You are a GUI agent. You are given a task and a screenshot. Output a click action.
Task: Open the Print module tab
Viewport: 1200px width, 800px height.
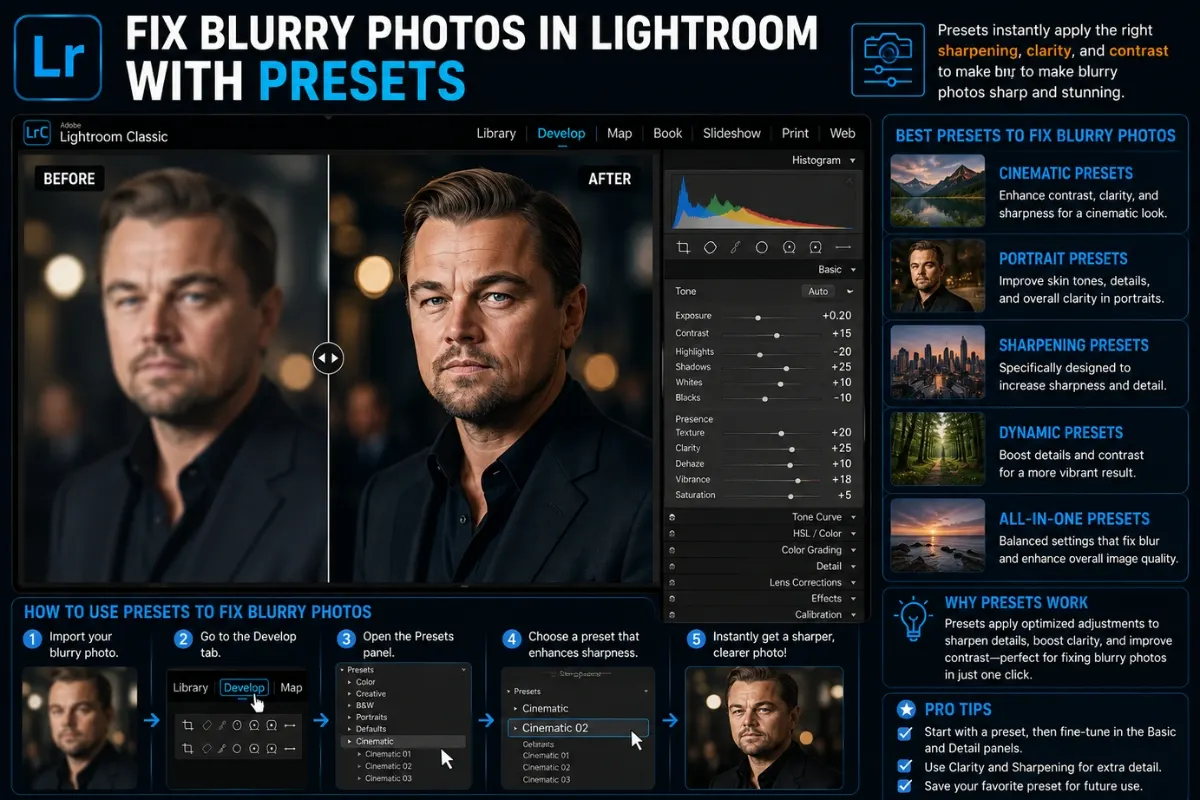click(796, 133)
